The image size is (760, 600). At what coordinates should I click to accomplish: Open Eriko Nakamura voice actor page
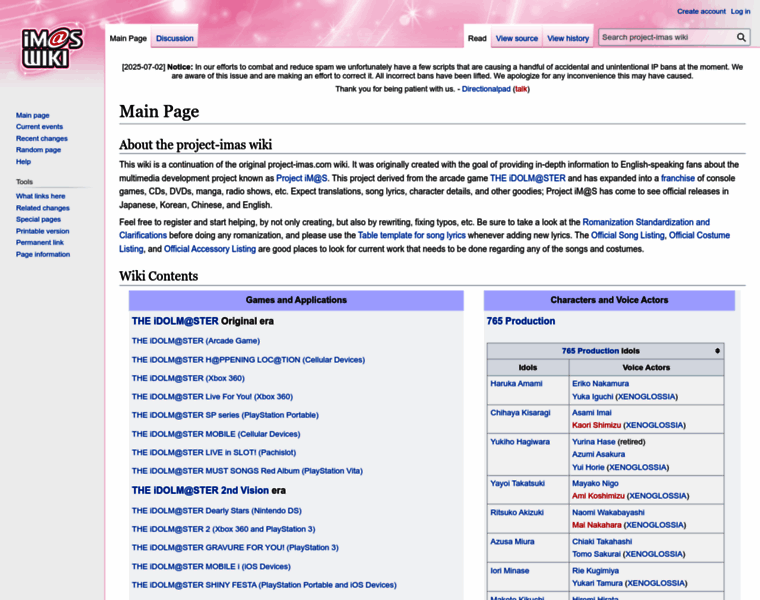[x=600, y=384]
